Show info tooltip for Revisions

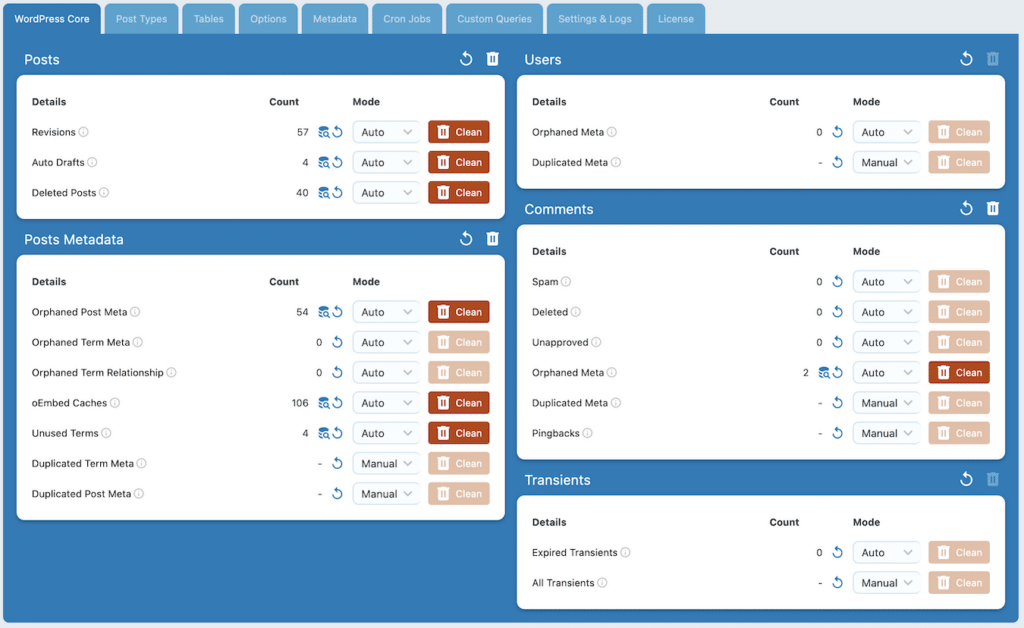[84, 132]
